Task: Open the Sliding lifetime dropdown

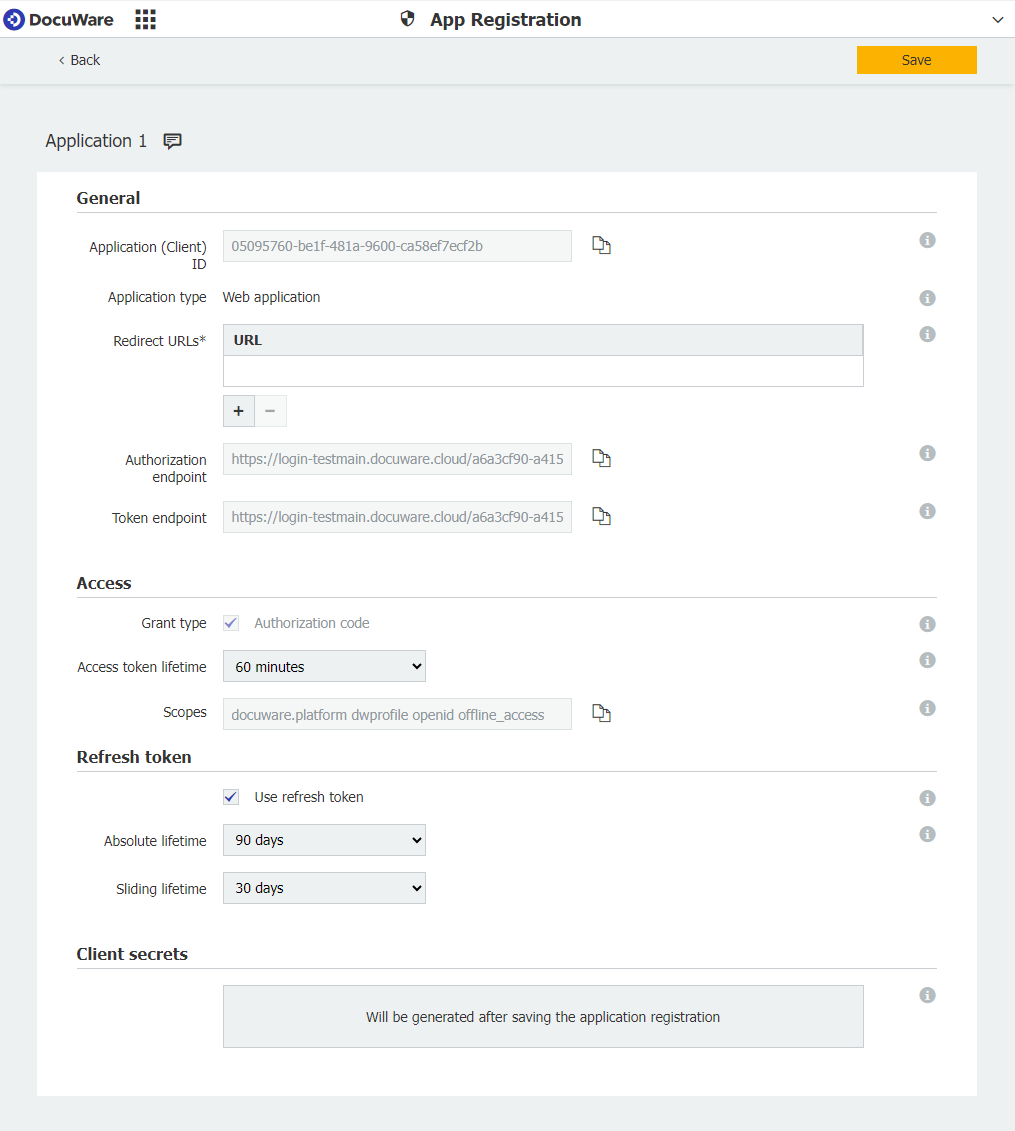Action: (324, 888)
